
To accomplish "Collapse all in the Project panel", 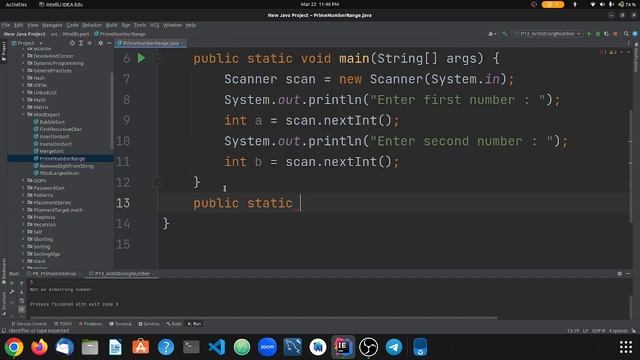I will click(x=90, y=43).
